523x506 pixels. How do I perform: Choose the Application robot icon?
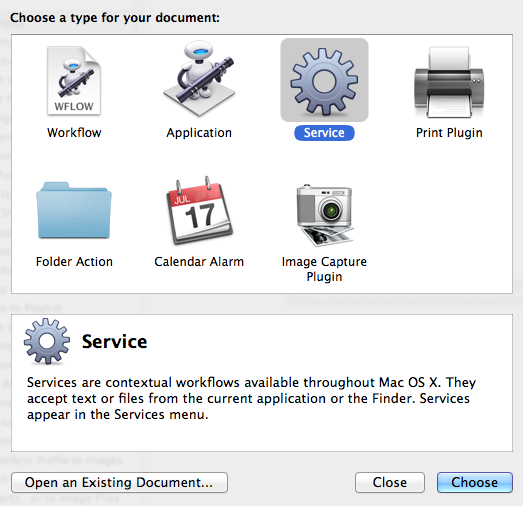point(199,79)
